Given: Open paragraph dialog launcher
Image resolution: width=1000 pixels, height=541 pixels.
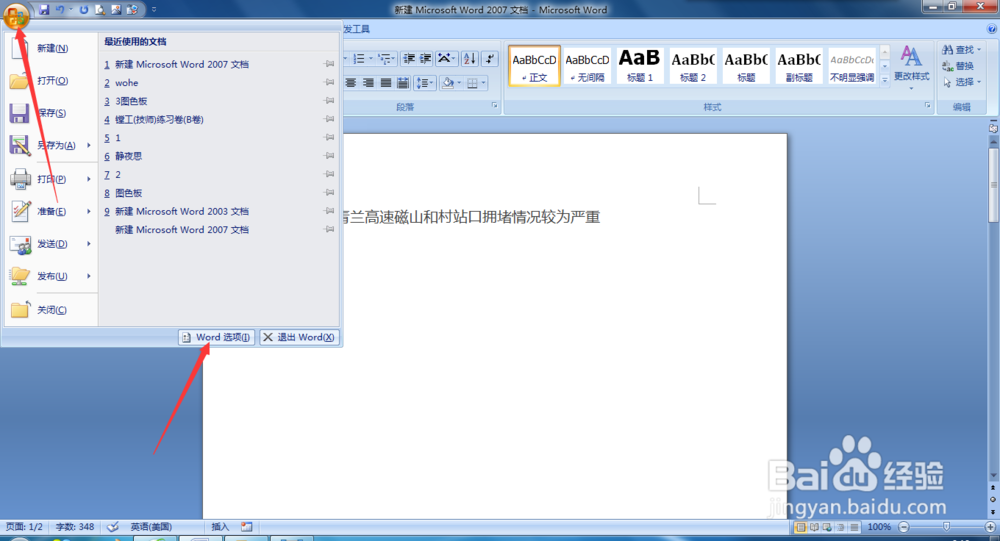Looking at the screenshot, I should 494,106.
